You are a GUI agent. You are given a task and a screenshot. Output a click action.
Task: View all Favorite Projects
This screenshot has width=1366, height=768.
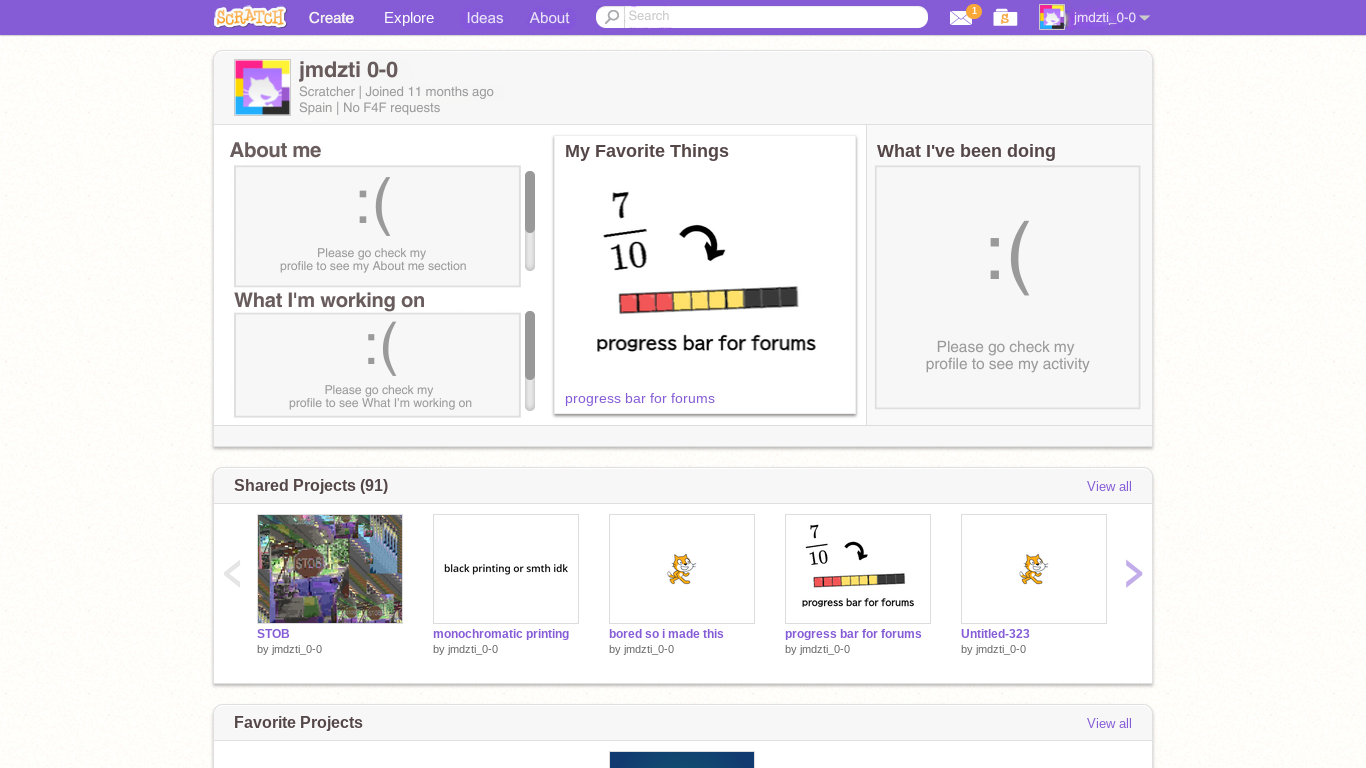click(1109, 723)
